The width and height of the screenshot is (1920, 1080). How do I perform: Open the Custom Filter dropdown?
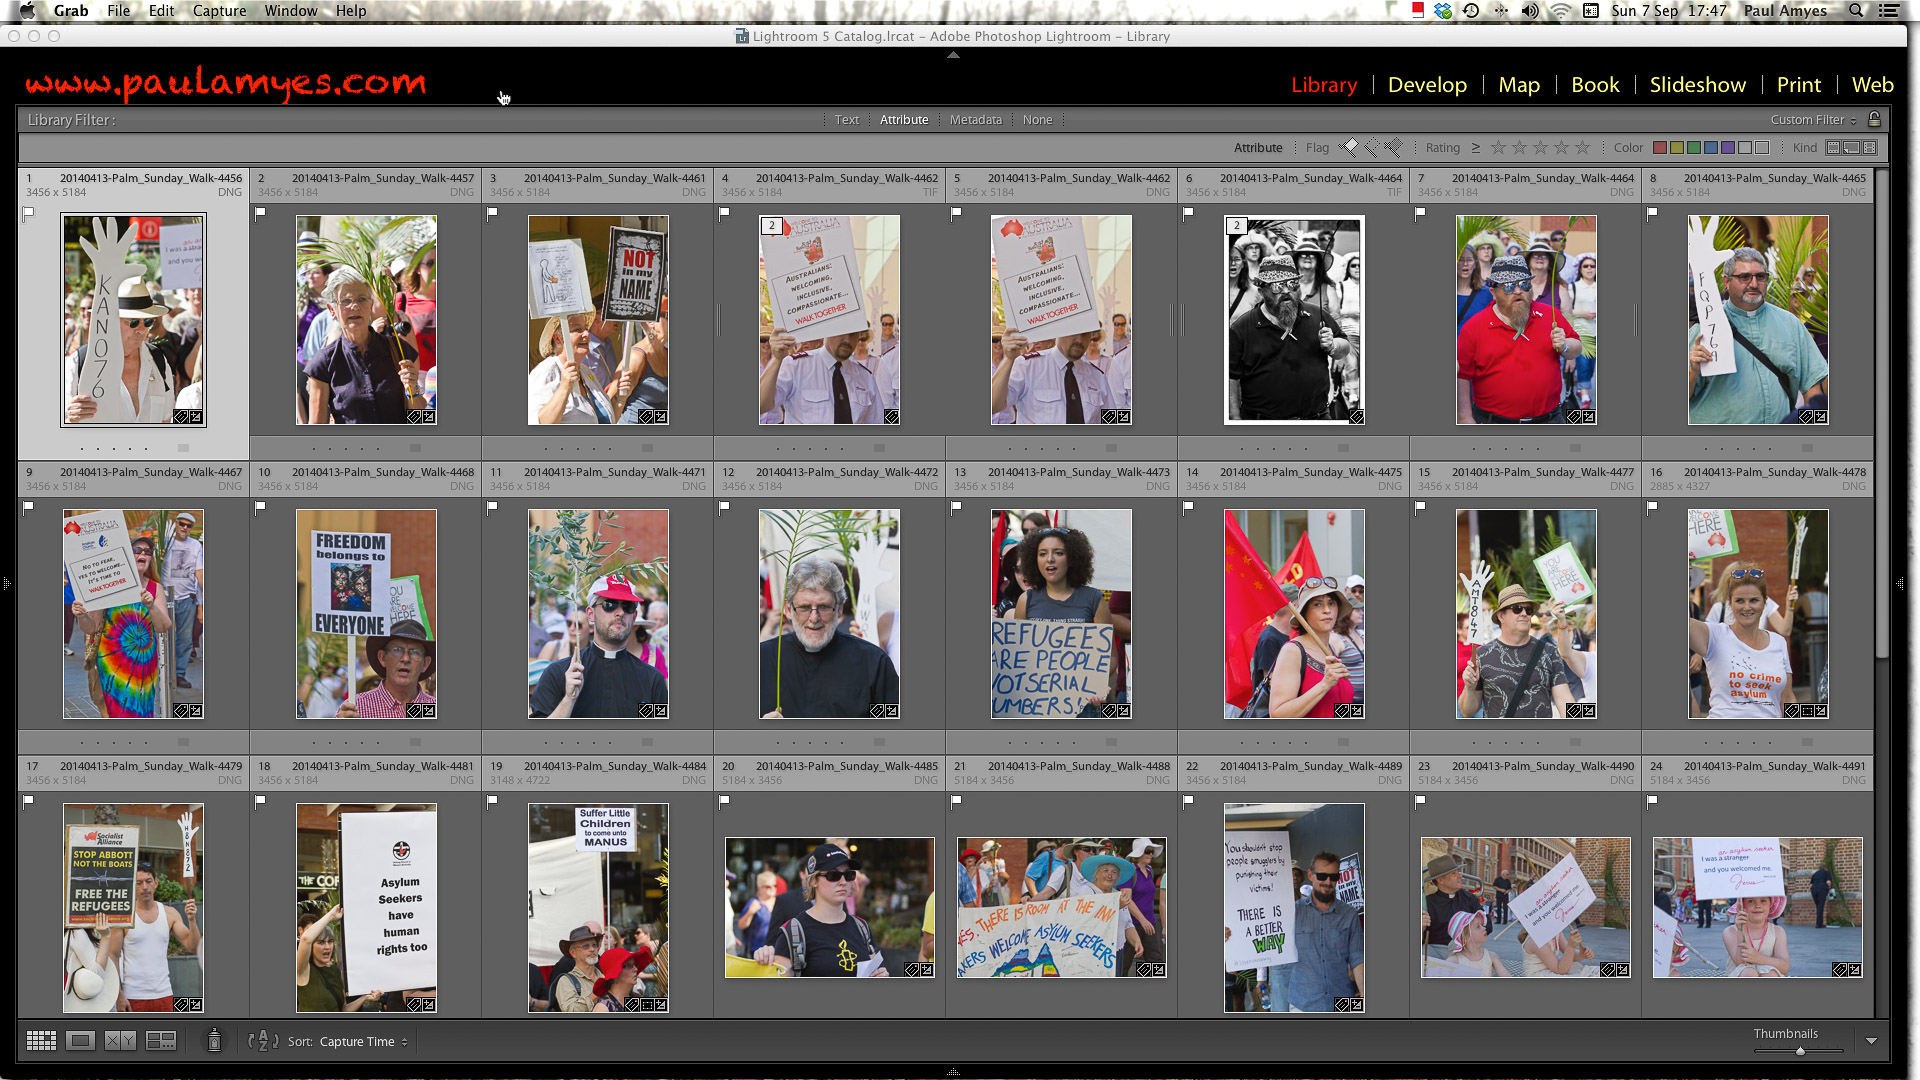1812,119
